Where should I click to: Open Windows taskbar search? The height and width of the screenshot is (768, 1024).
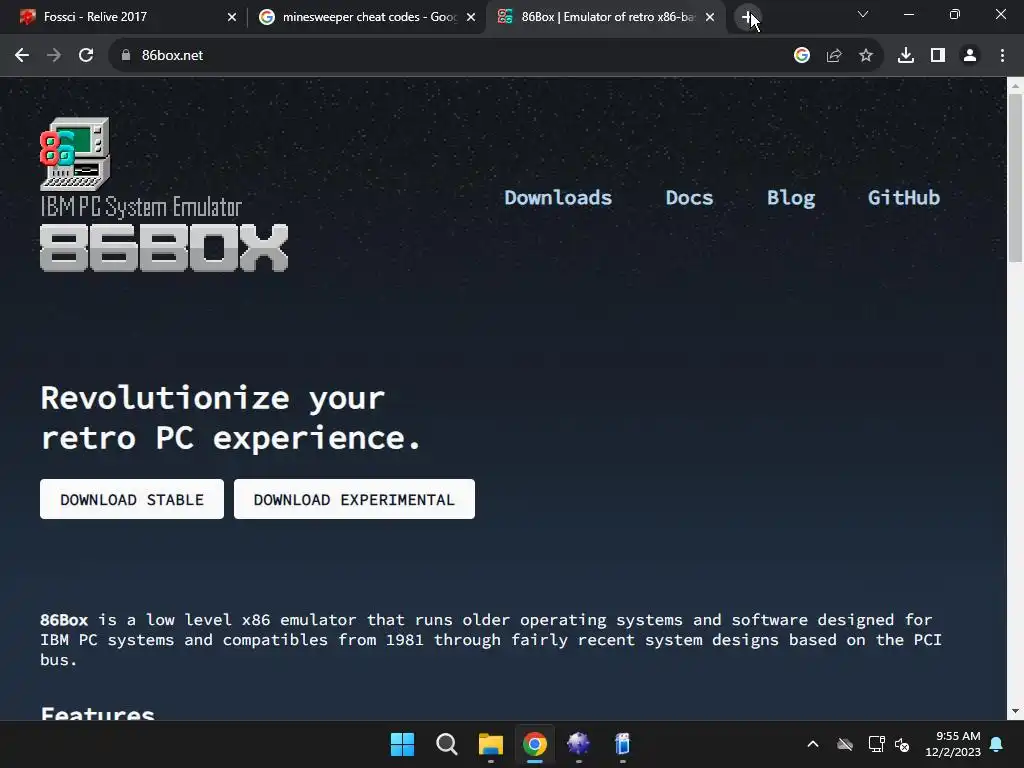(447, 744)
